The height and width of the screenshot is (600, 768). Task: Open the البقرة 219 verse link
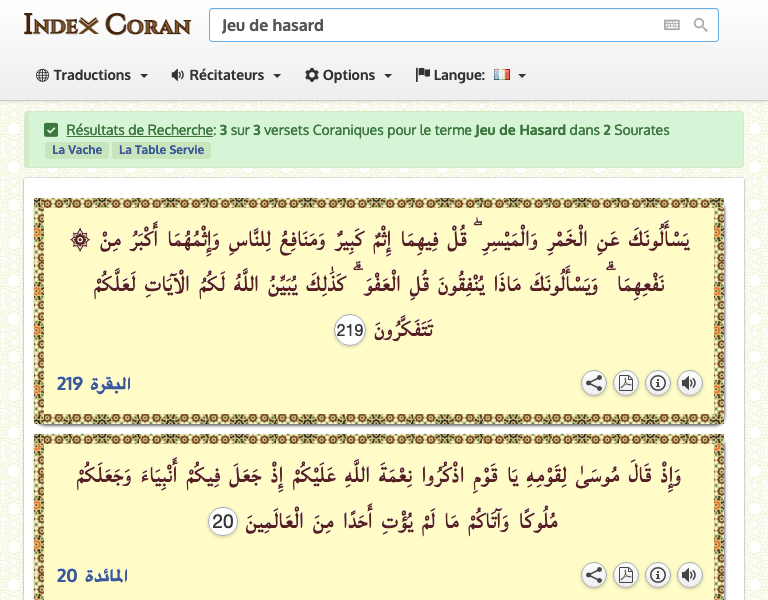[94, 384]
